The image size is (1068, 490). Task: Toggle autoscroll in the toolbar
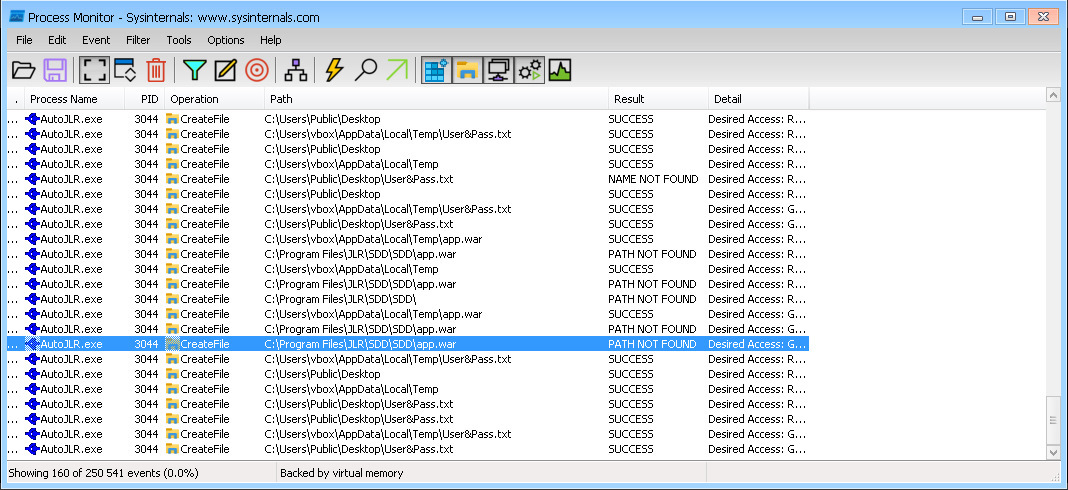125,70
